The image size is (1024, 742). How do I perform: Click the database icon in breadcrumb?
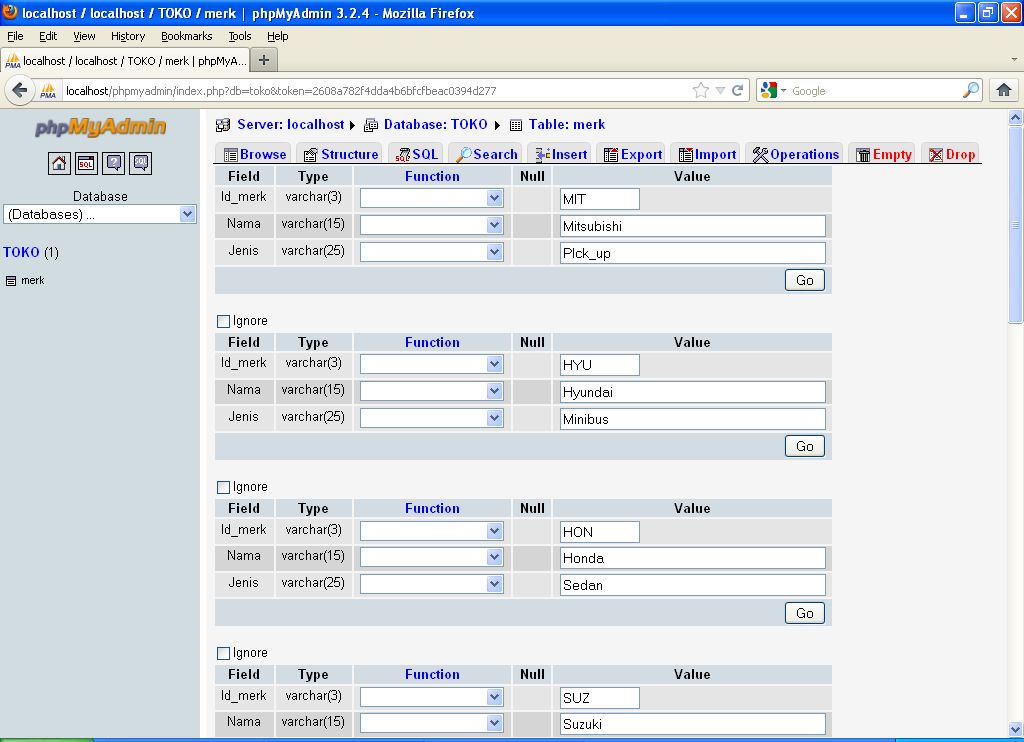[x=371, y=125]
